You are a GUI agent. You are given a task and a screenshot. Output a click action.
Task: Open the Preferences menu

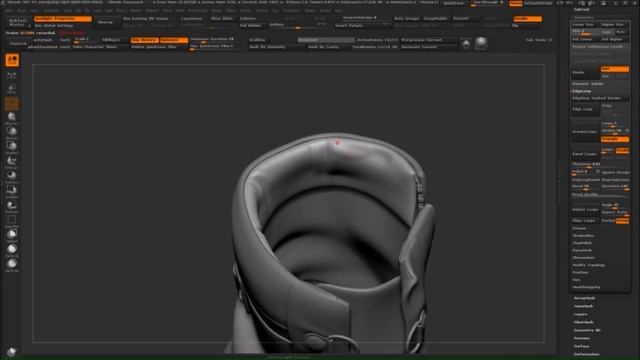coord(198,11)
